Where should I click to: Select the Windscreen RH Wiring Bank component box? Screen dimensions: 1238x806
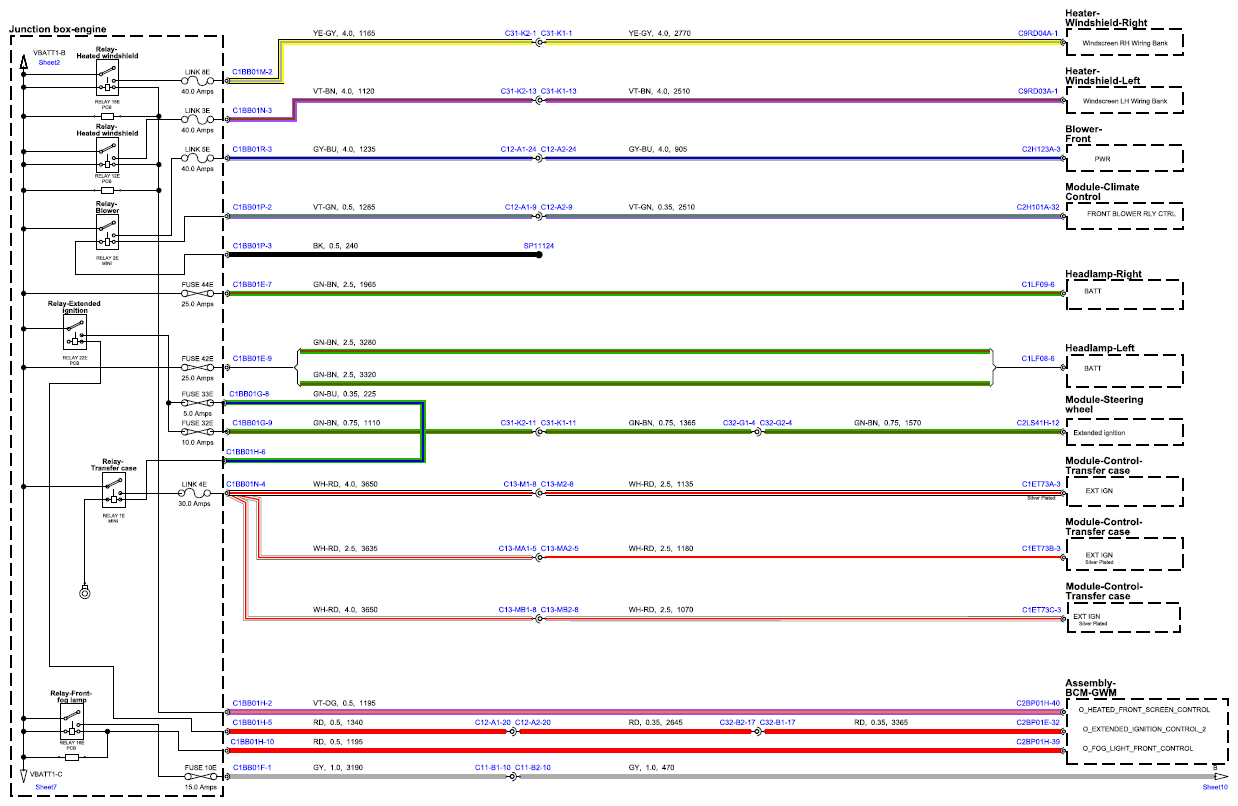[1125, 43]
